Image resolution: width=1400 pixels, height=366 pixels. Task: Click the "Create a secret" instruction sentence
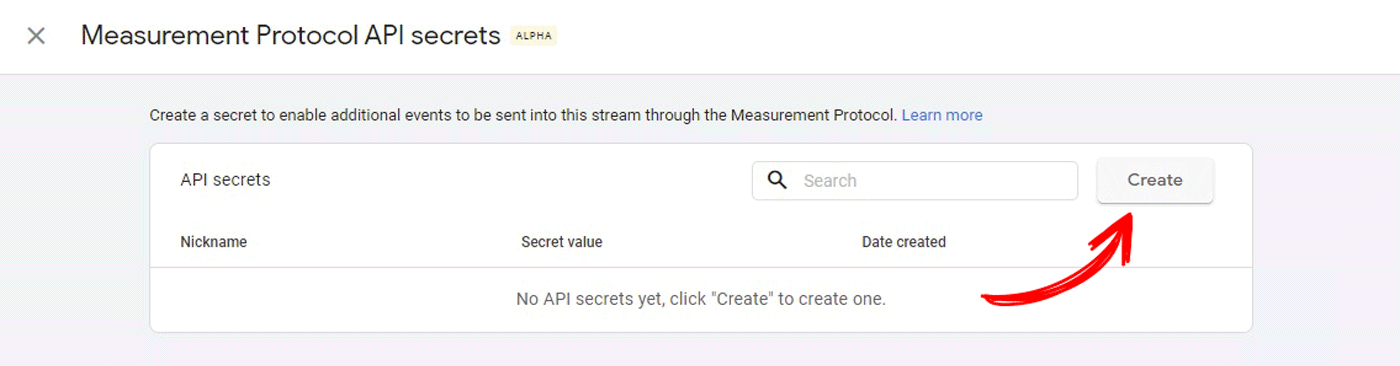(524, 115)
